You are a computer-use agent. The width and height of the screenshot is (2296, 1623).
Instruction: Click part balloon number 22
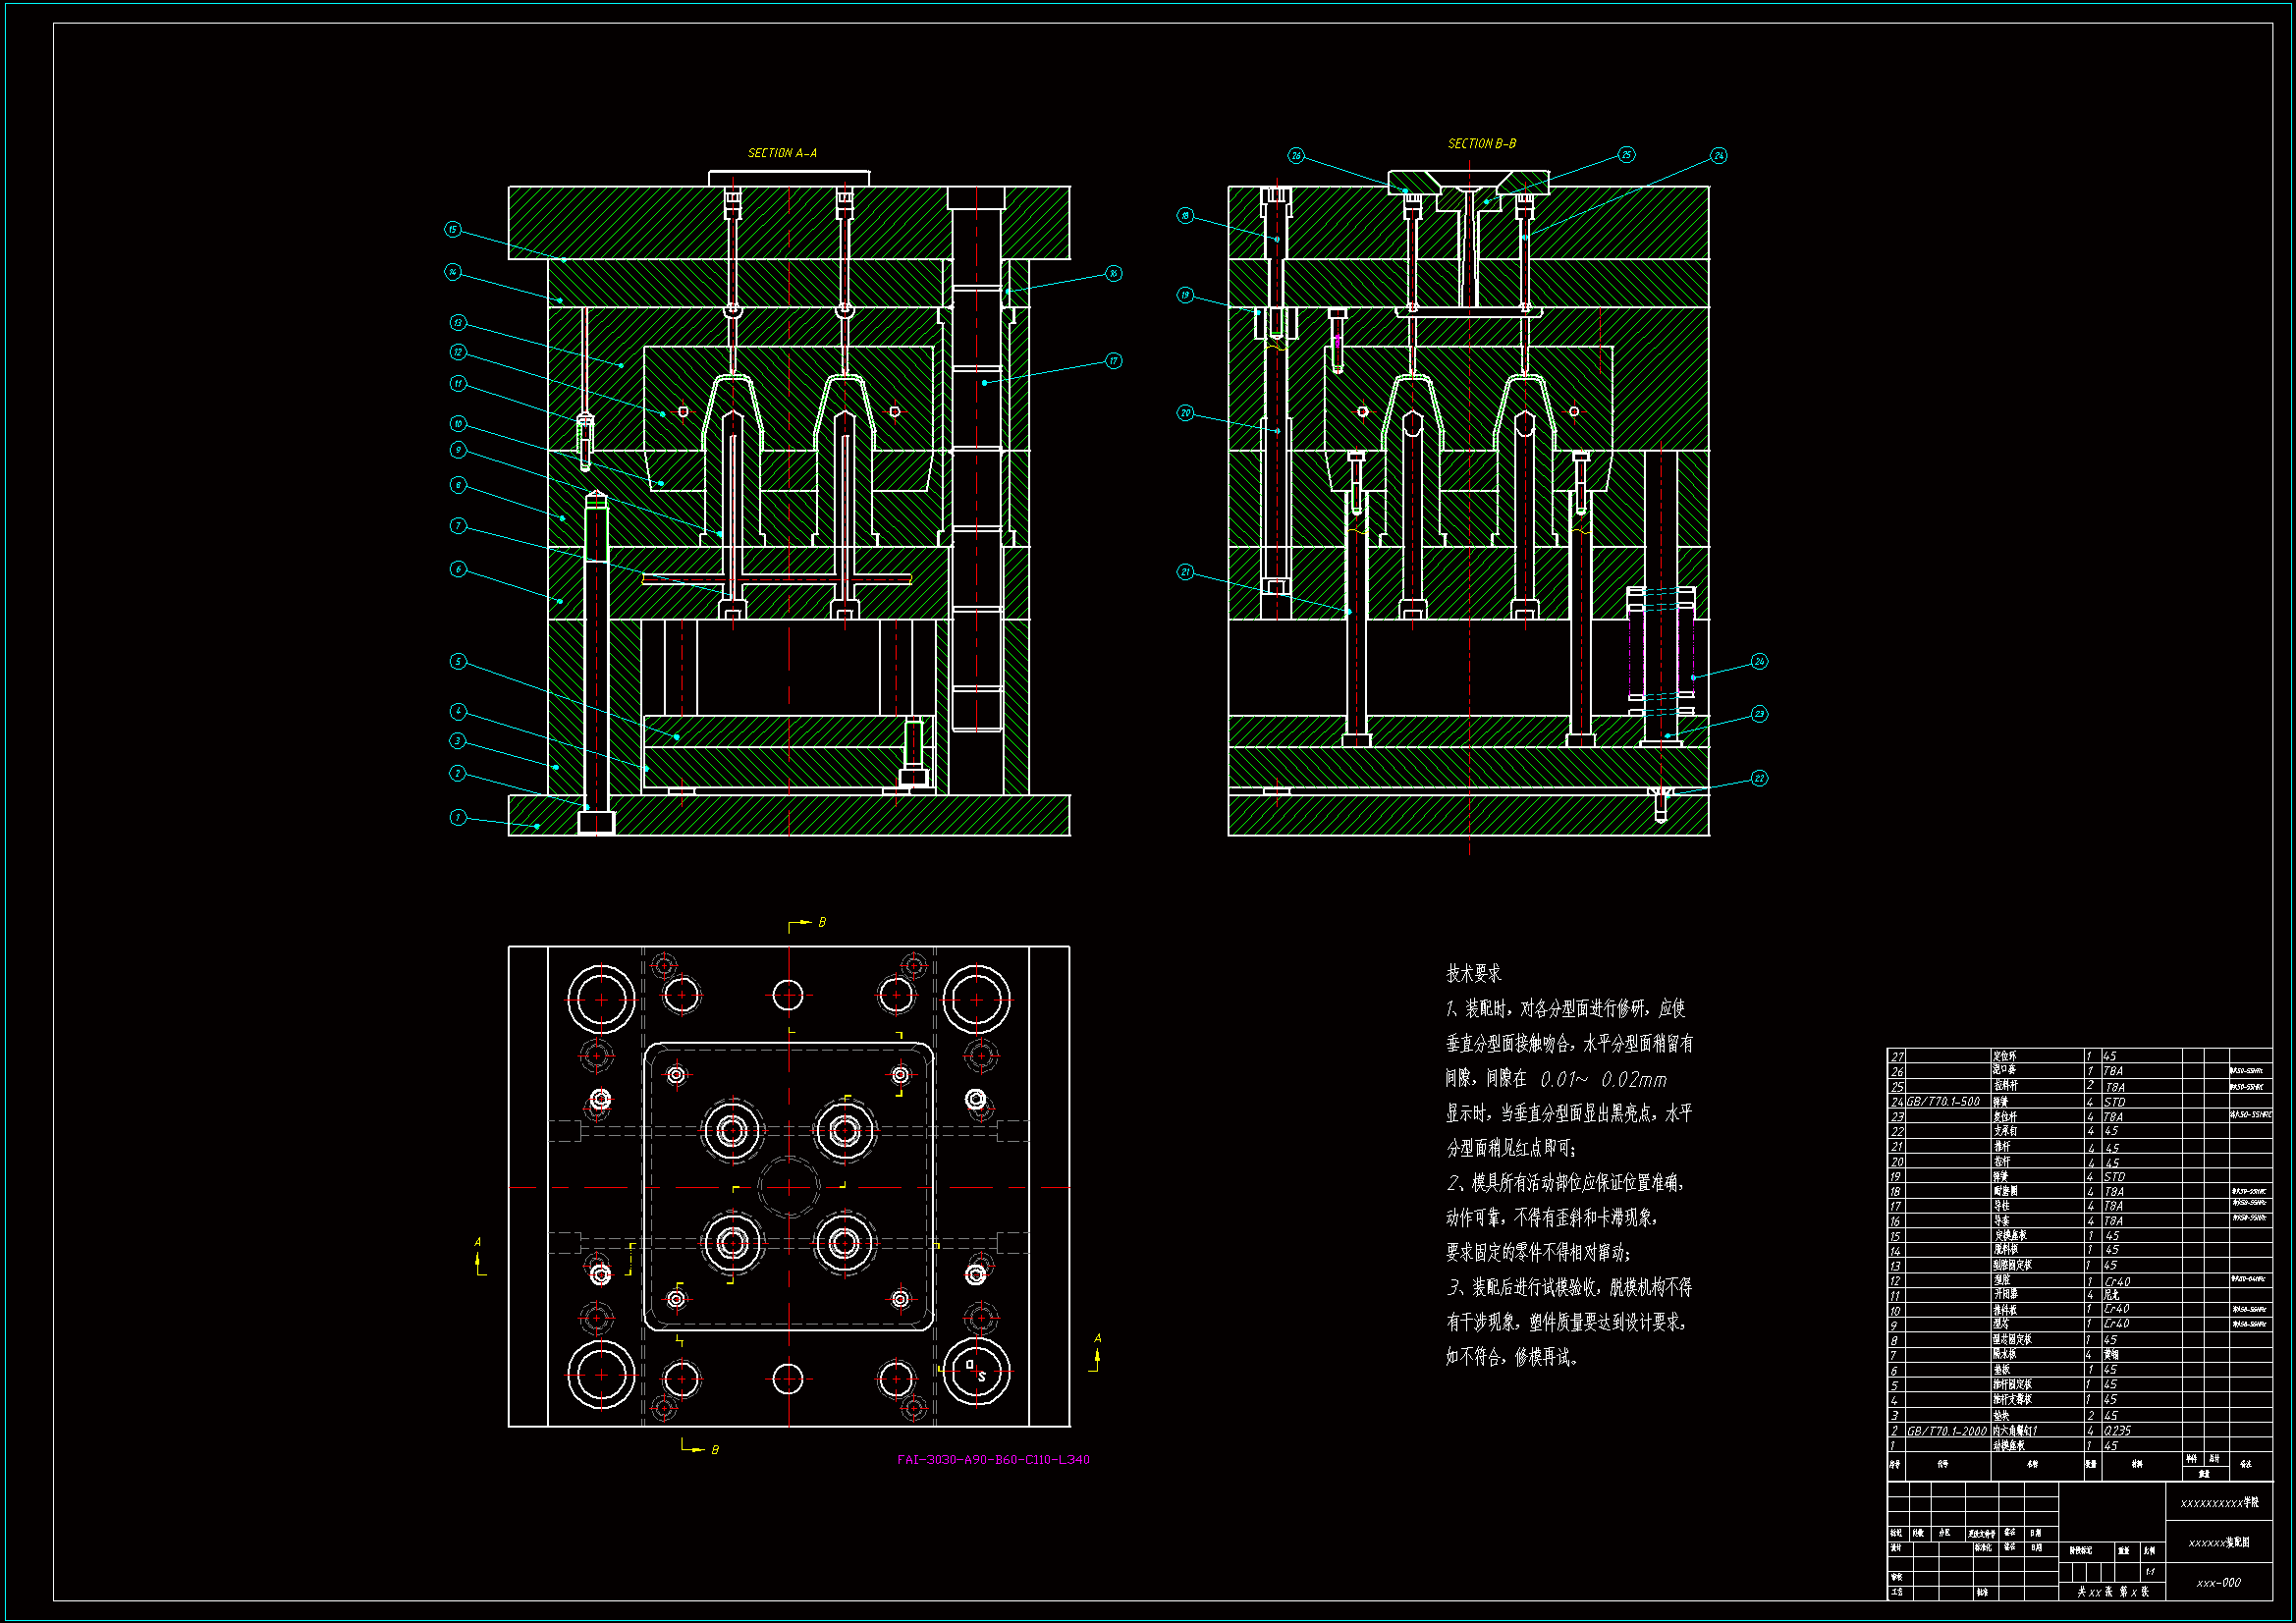pos(1759,778)
